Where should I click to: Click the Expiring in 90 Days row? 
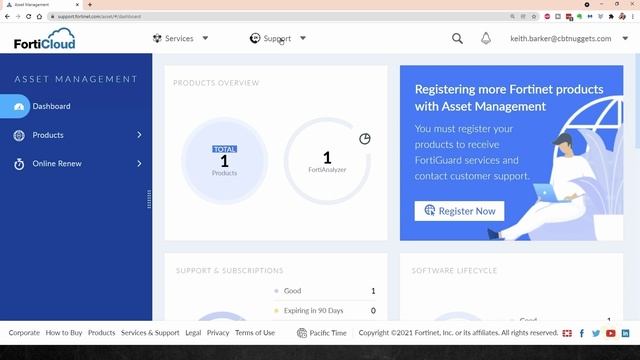[325, 311]
